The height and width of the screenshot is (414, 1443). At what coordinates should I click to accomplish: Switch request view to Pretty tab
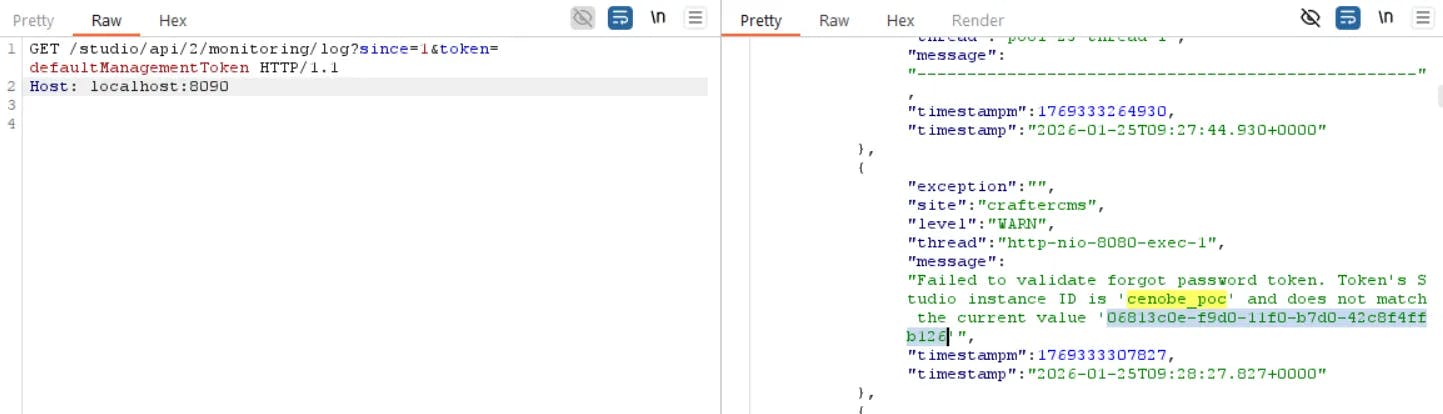(x=33, y=20)
